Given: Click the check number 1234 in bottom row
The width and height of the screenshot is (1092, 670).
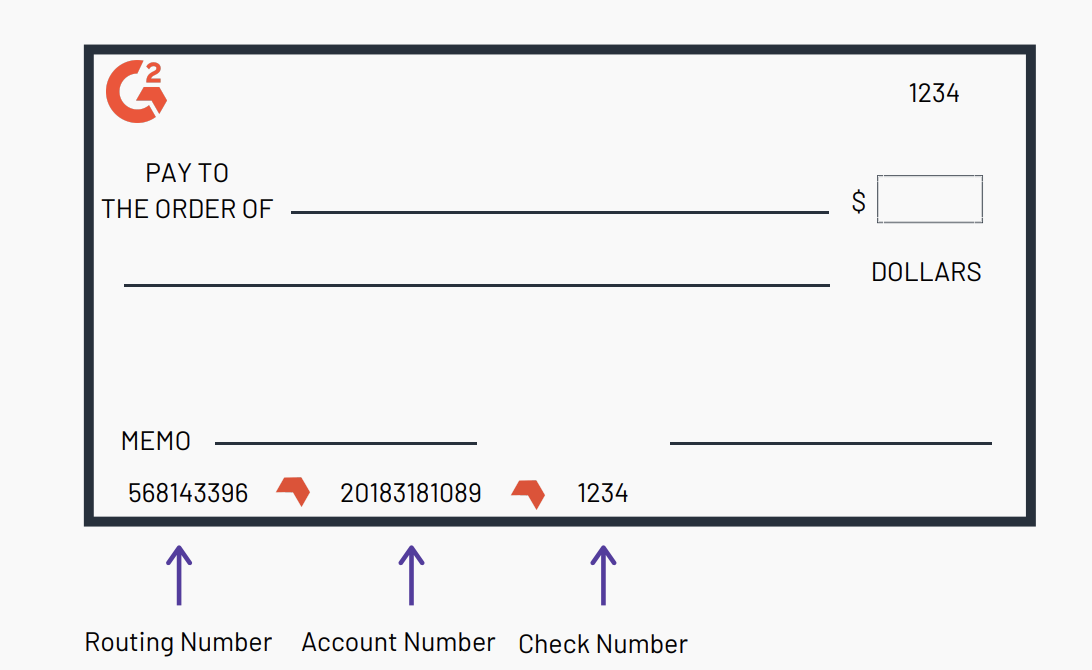Looking at the screenshot, I should [x=603, y=493].
